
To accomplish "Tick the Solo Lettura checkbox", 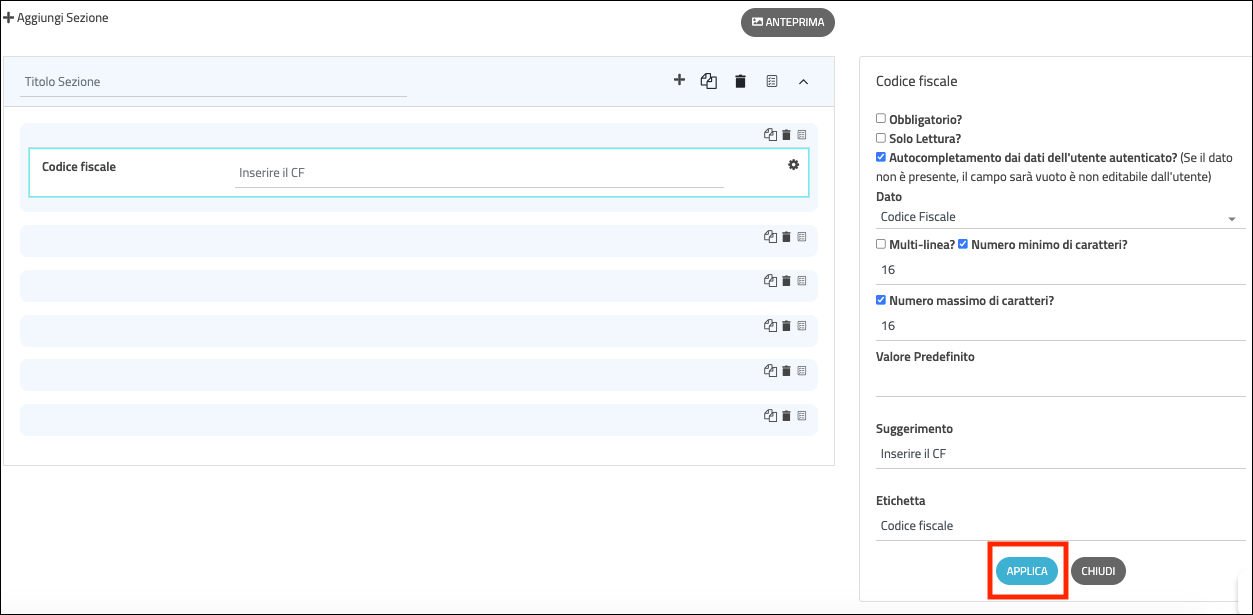I will pos(881,138).
